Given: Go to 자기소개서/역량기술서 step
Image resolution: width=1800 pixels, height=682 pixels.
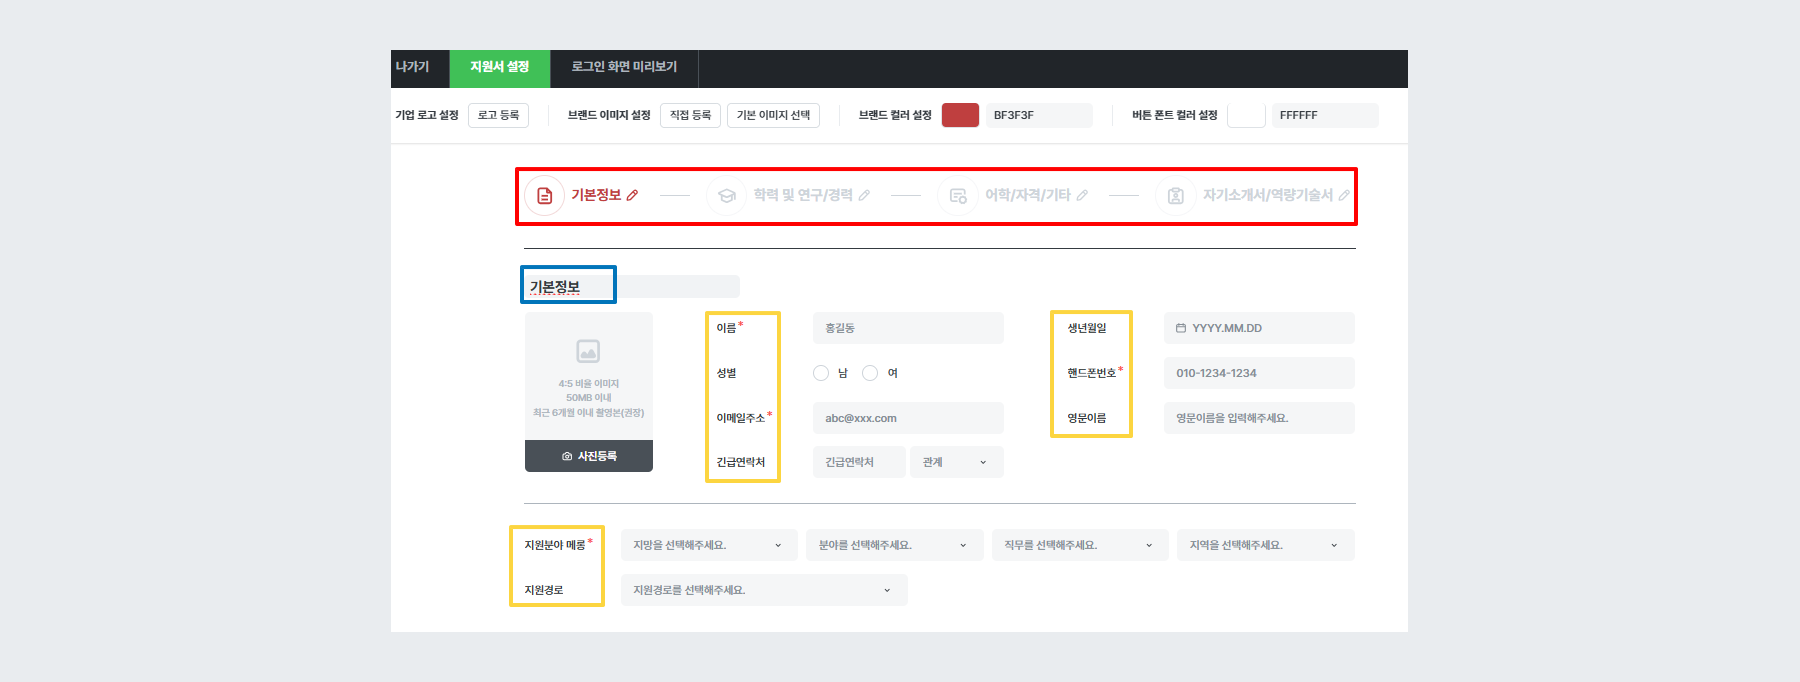Looking at the screenshot, I should tap(1268, 195).
